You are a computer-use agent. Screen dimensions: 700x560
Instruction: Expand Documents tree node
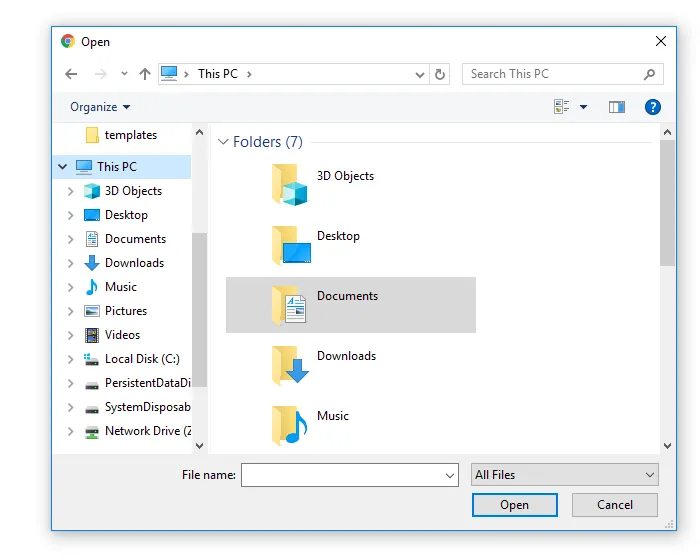(71, 239)
